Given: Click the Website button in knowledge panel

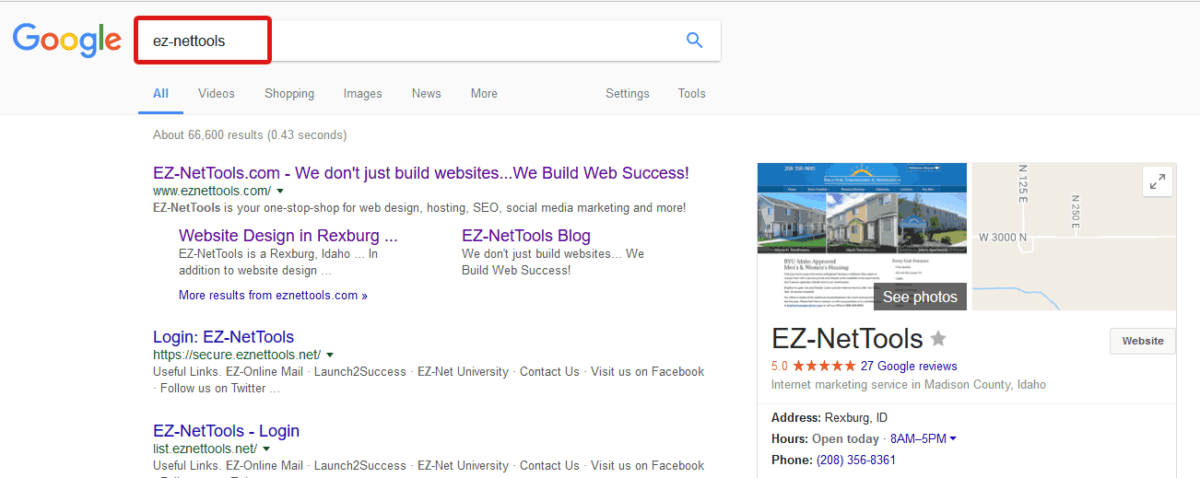Looking at the screenshot, I should coord(1142,341).
